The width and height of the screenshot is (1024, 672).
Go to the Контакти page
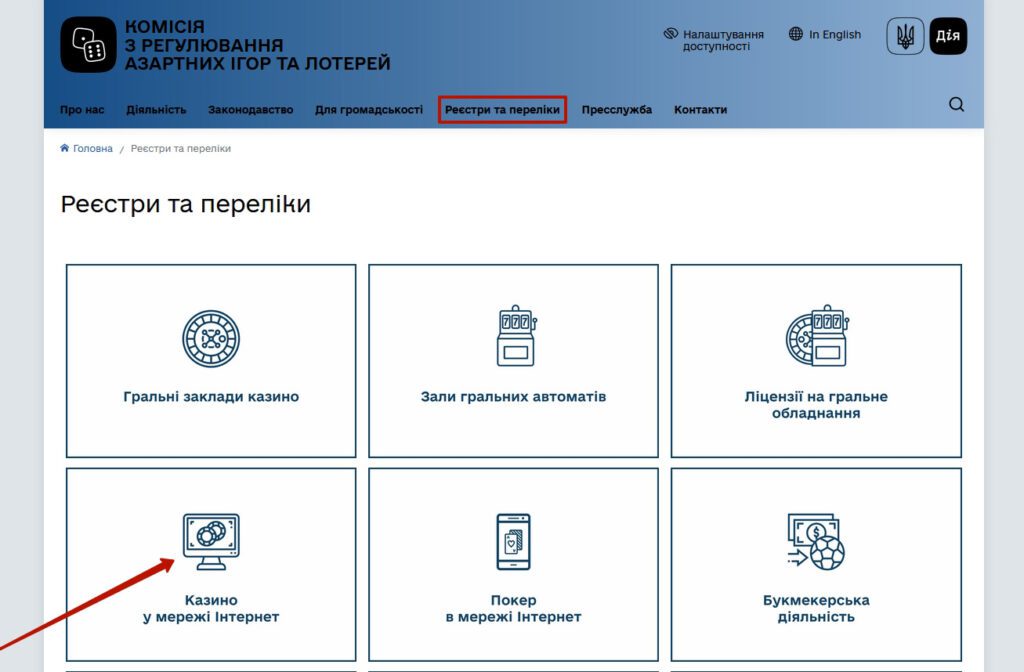(x=701, y=110)
